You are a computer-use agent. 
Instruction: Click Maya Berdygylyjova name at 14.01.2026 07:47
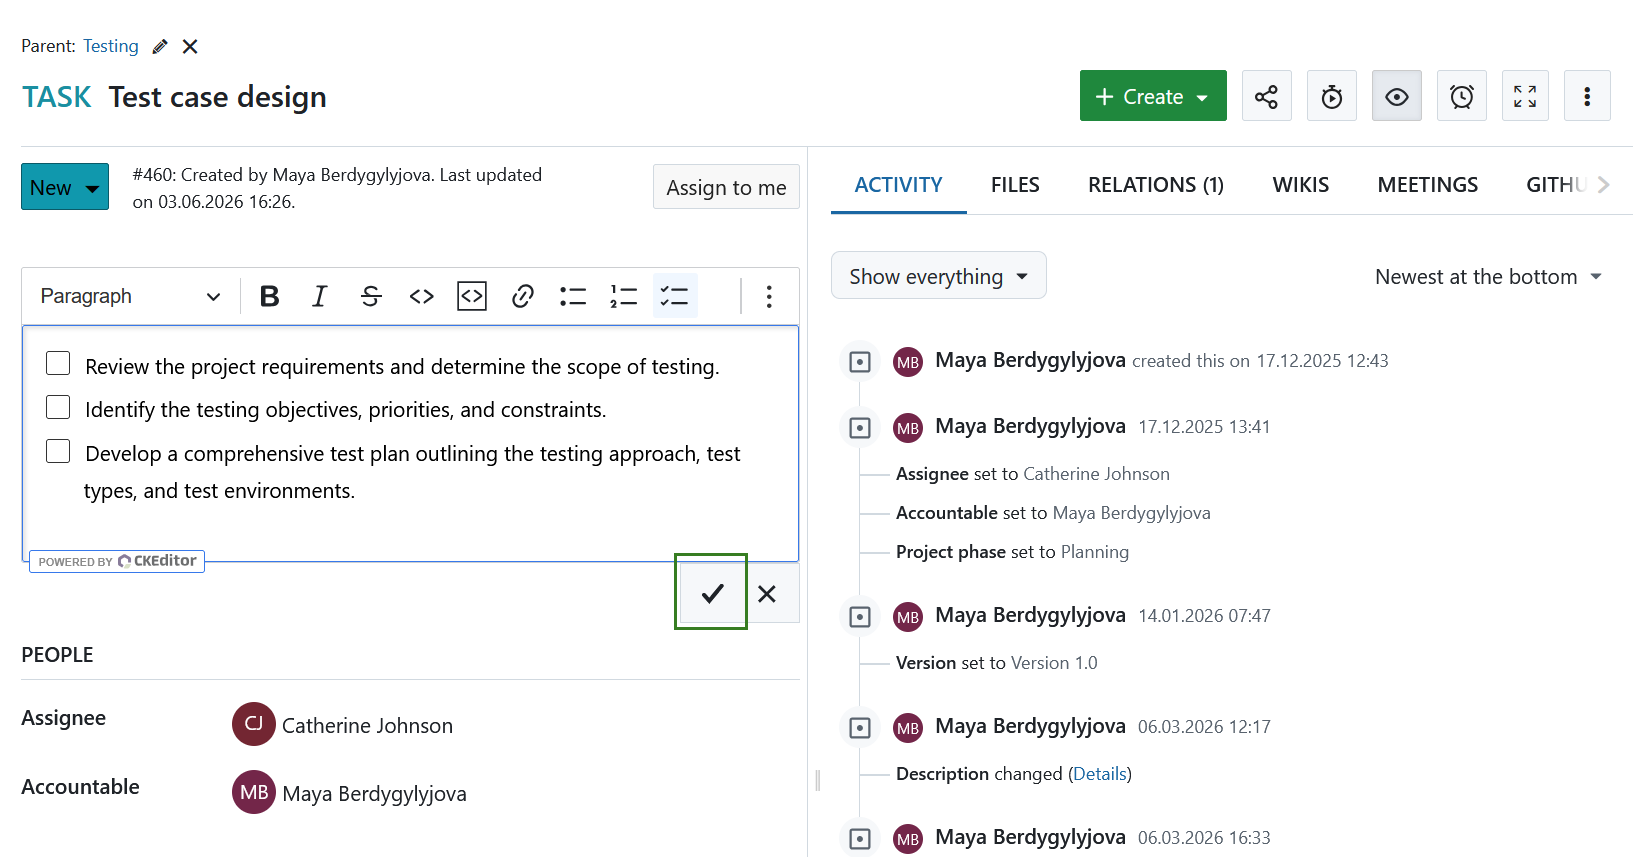pyautogui.click(x=1030, y=615)
